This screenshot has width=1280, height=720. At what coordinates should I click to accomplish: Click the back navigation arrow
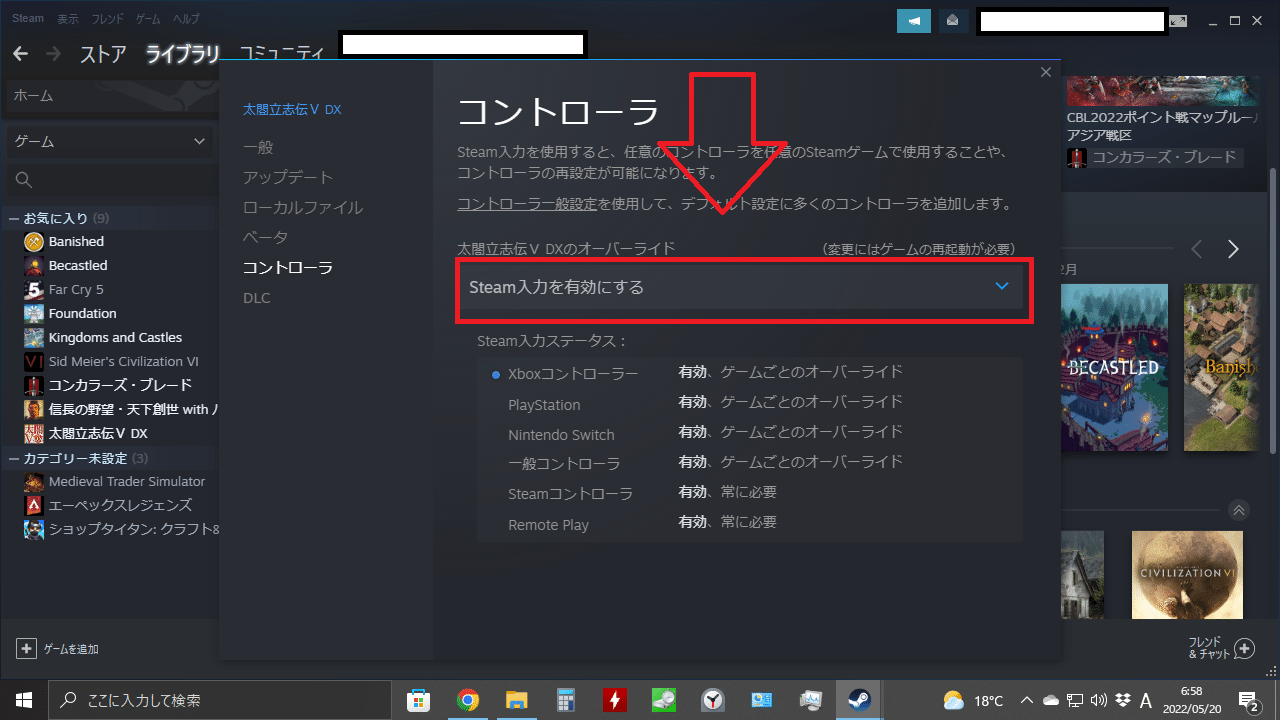tap(20, 54)
